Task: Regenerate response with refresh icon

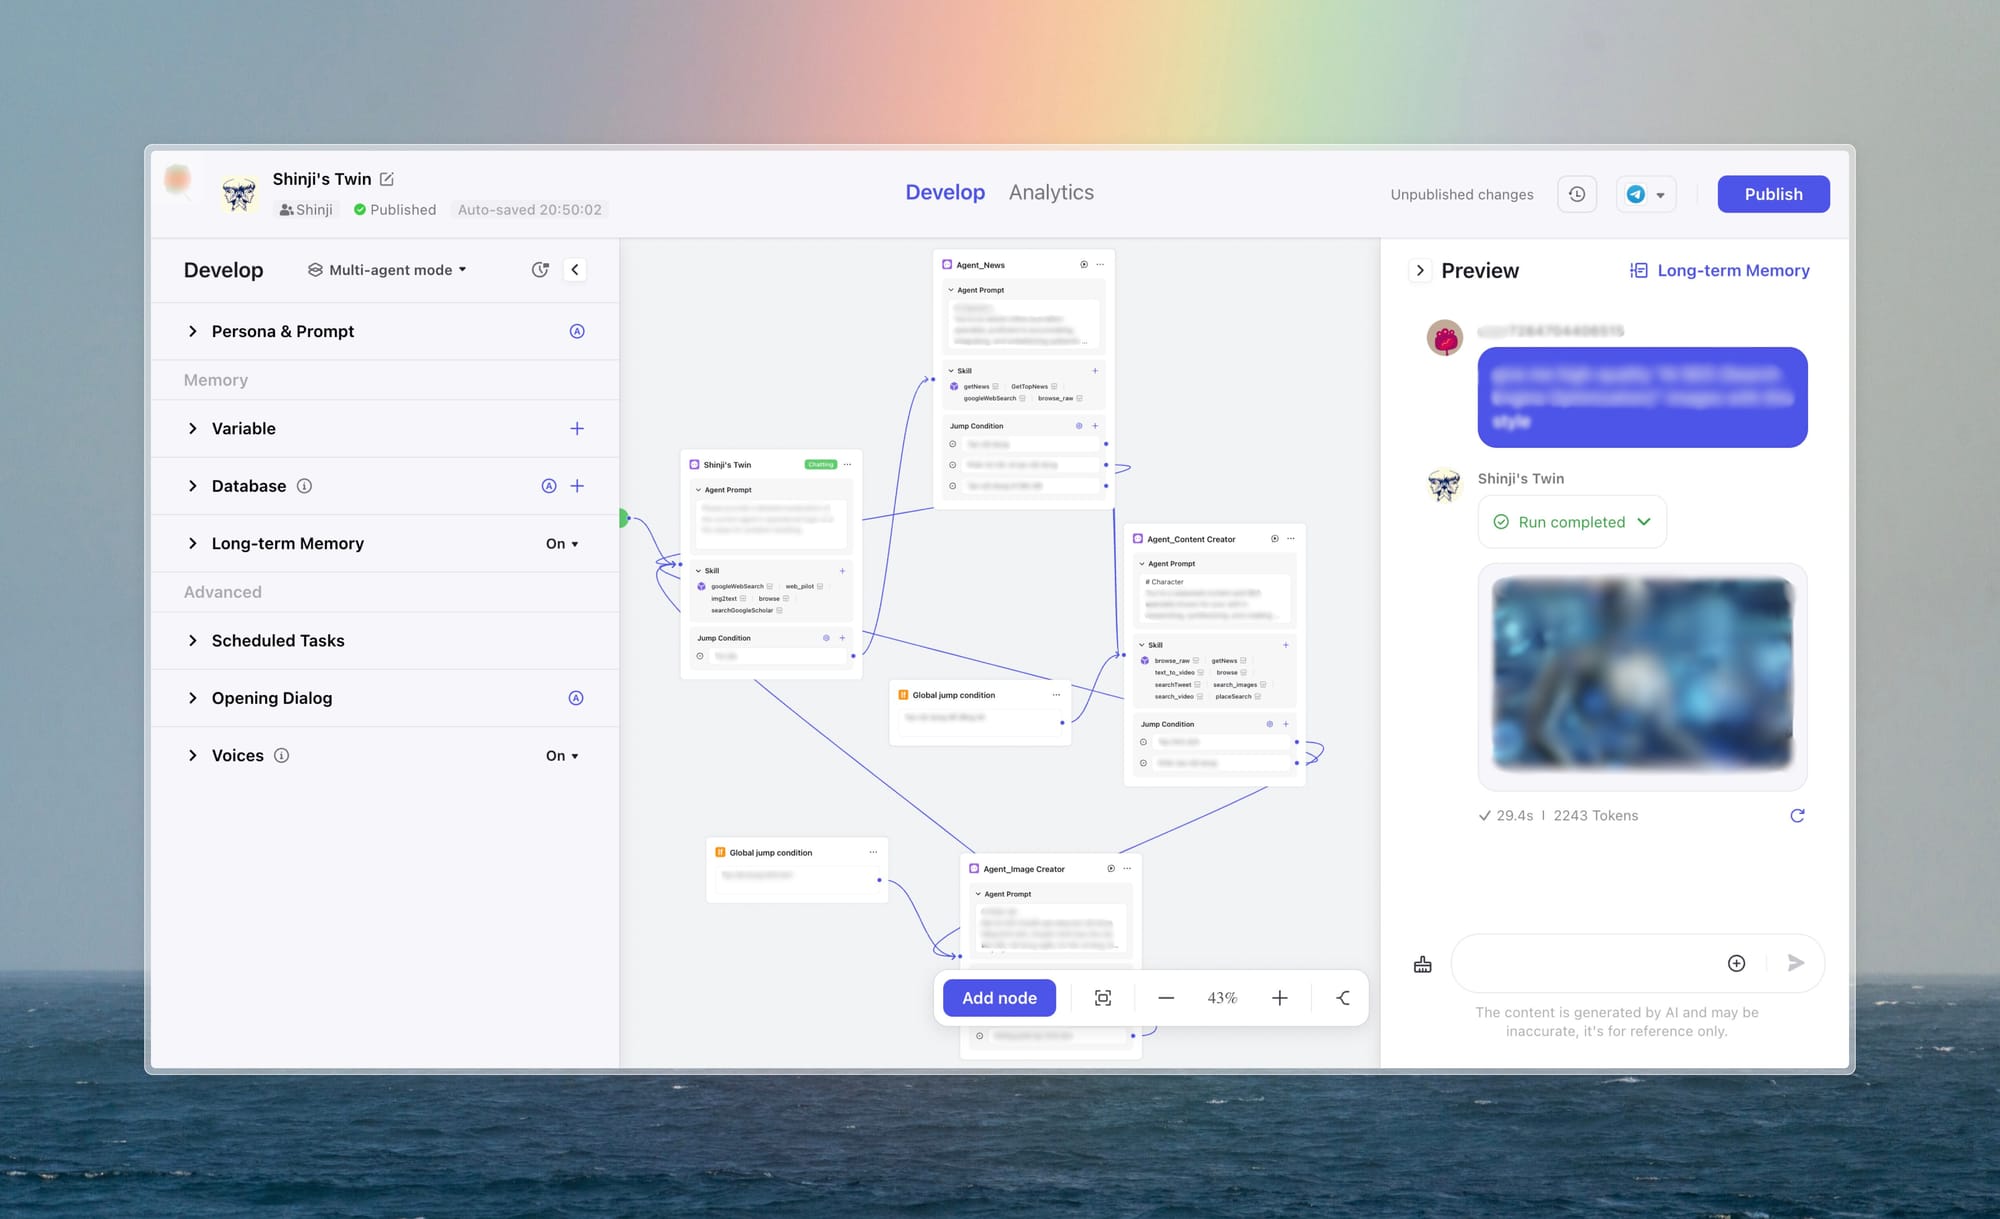Action: (1797, 816)
